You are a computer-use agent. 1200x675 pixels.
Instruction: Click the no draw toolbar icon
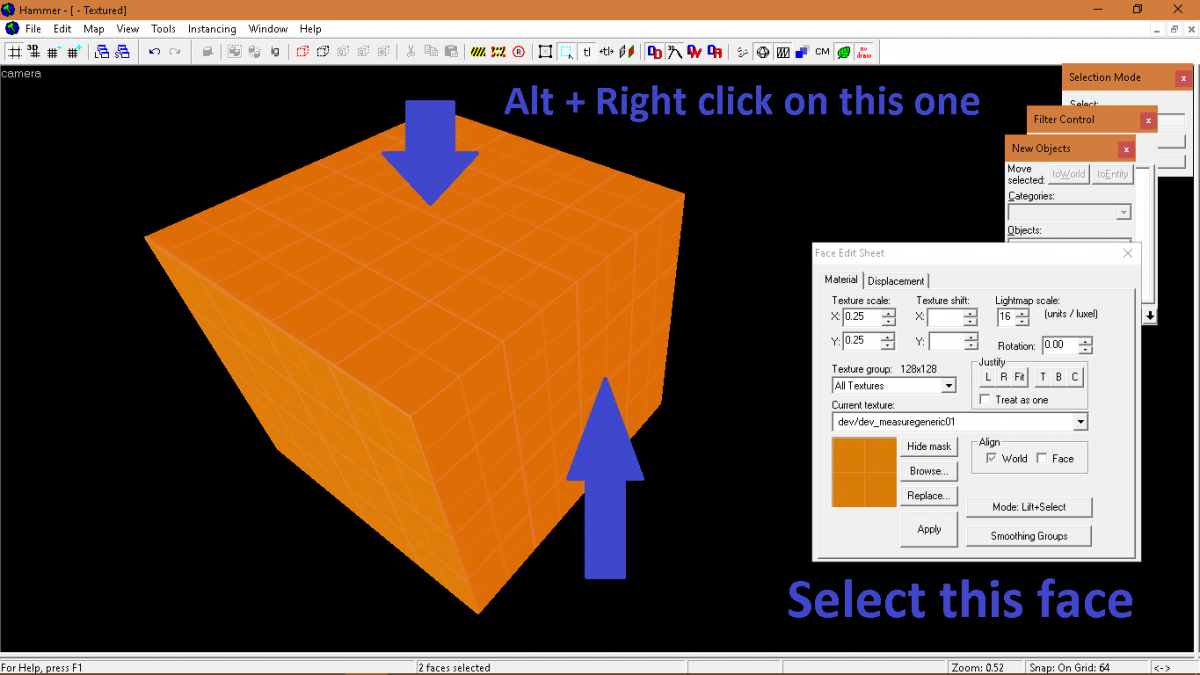(864, 51)
